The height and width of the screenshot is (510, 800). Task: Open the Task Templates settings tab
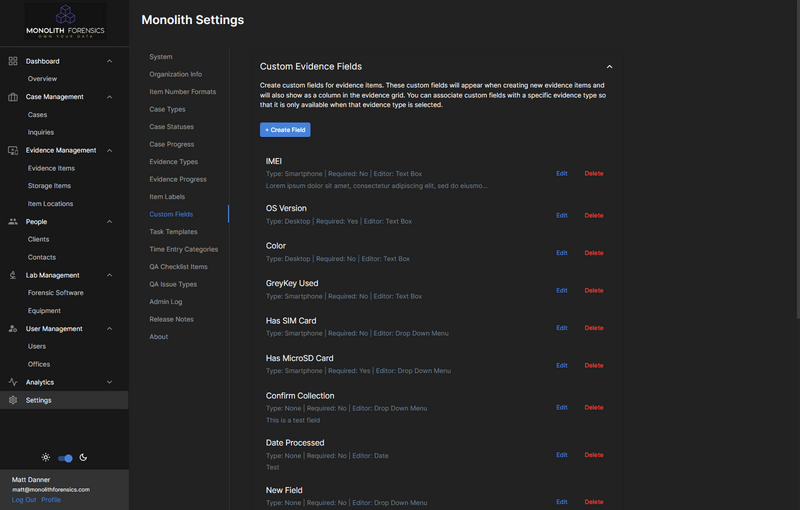[173, 232]
